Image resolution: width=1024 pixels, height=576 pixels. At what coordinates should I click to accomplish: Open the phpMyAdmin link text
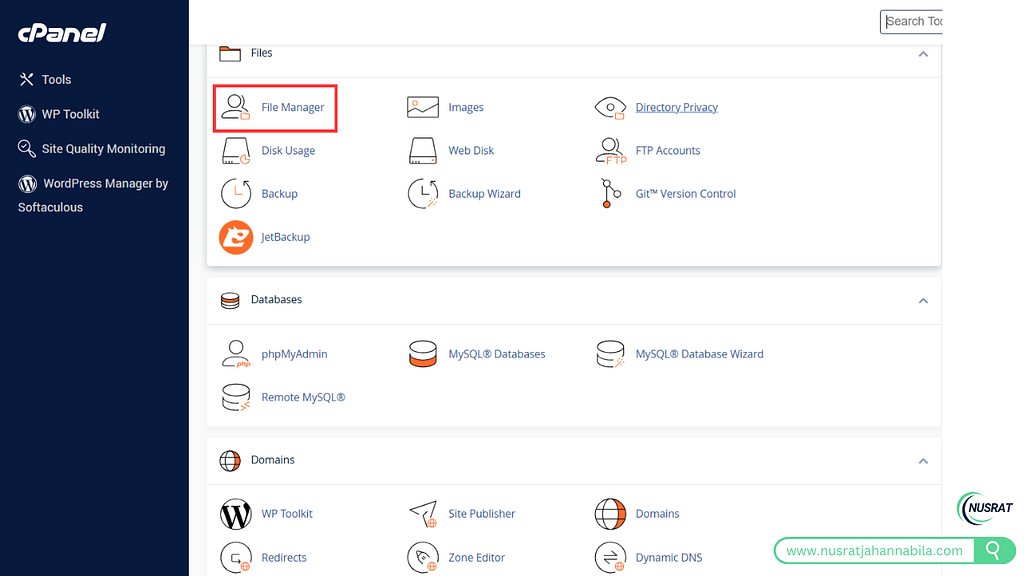coord(295,354)
